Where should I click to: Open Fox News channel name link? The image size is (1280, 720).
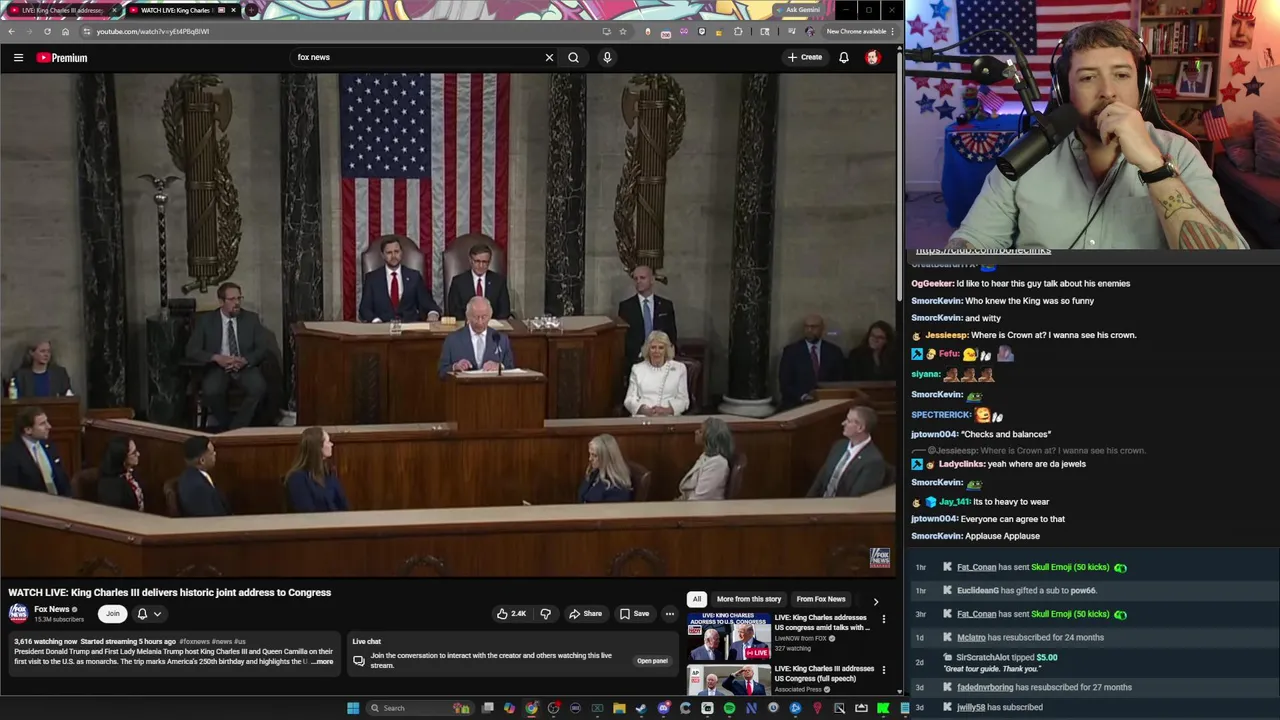coord(52,609)
